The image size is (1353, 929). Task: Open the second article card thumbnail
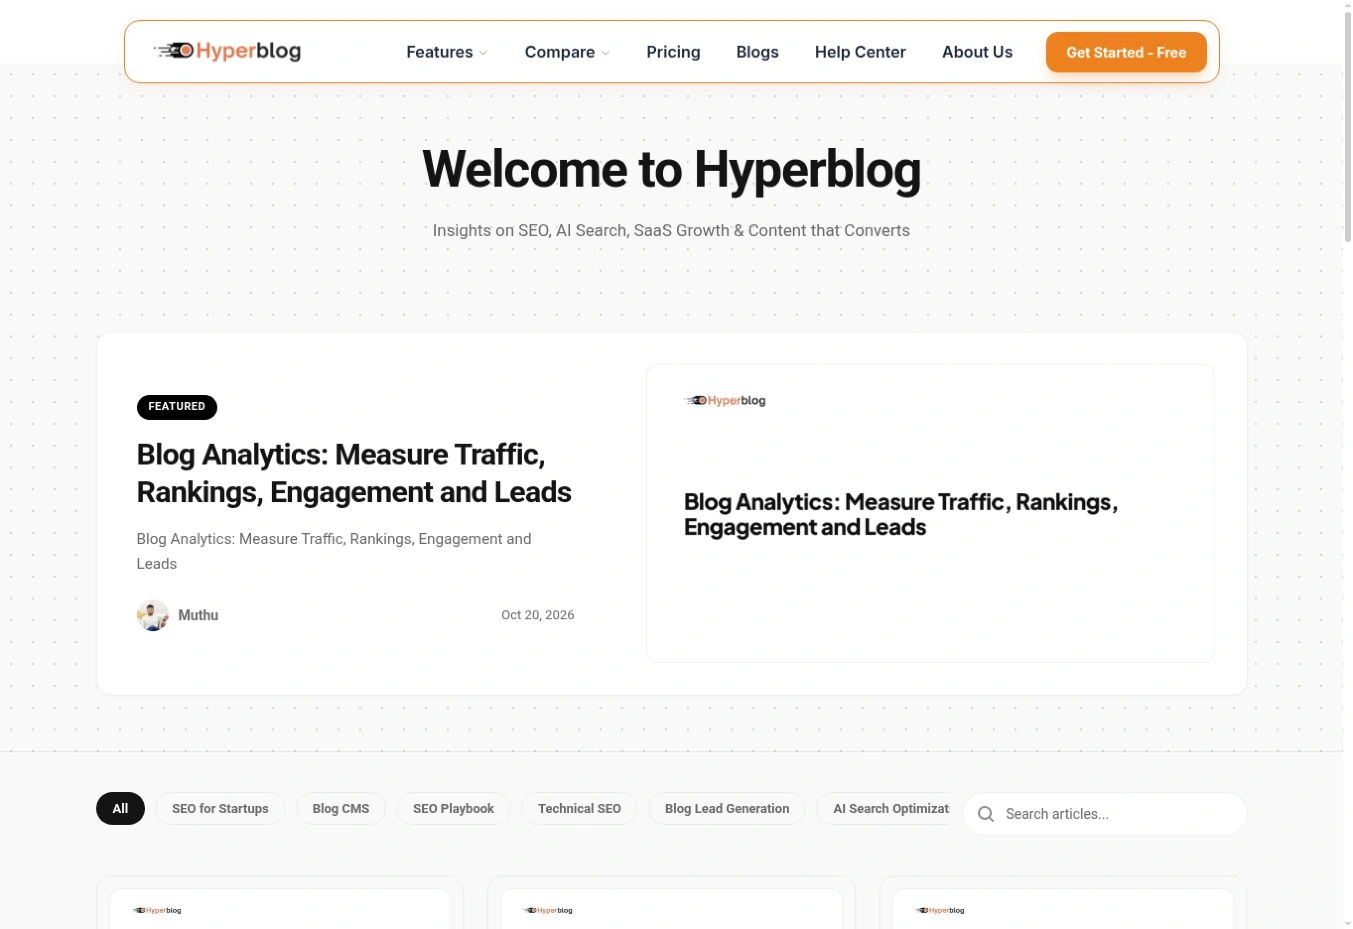coord(671,908)
